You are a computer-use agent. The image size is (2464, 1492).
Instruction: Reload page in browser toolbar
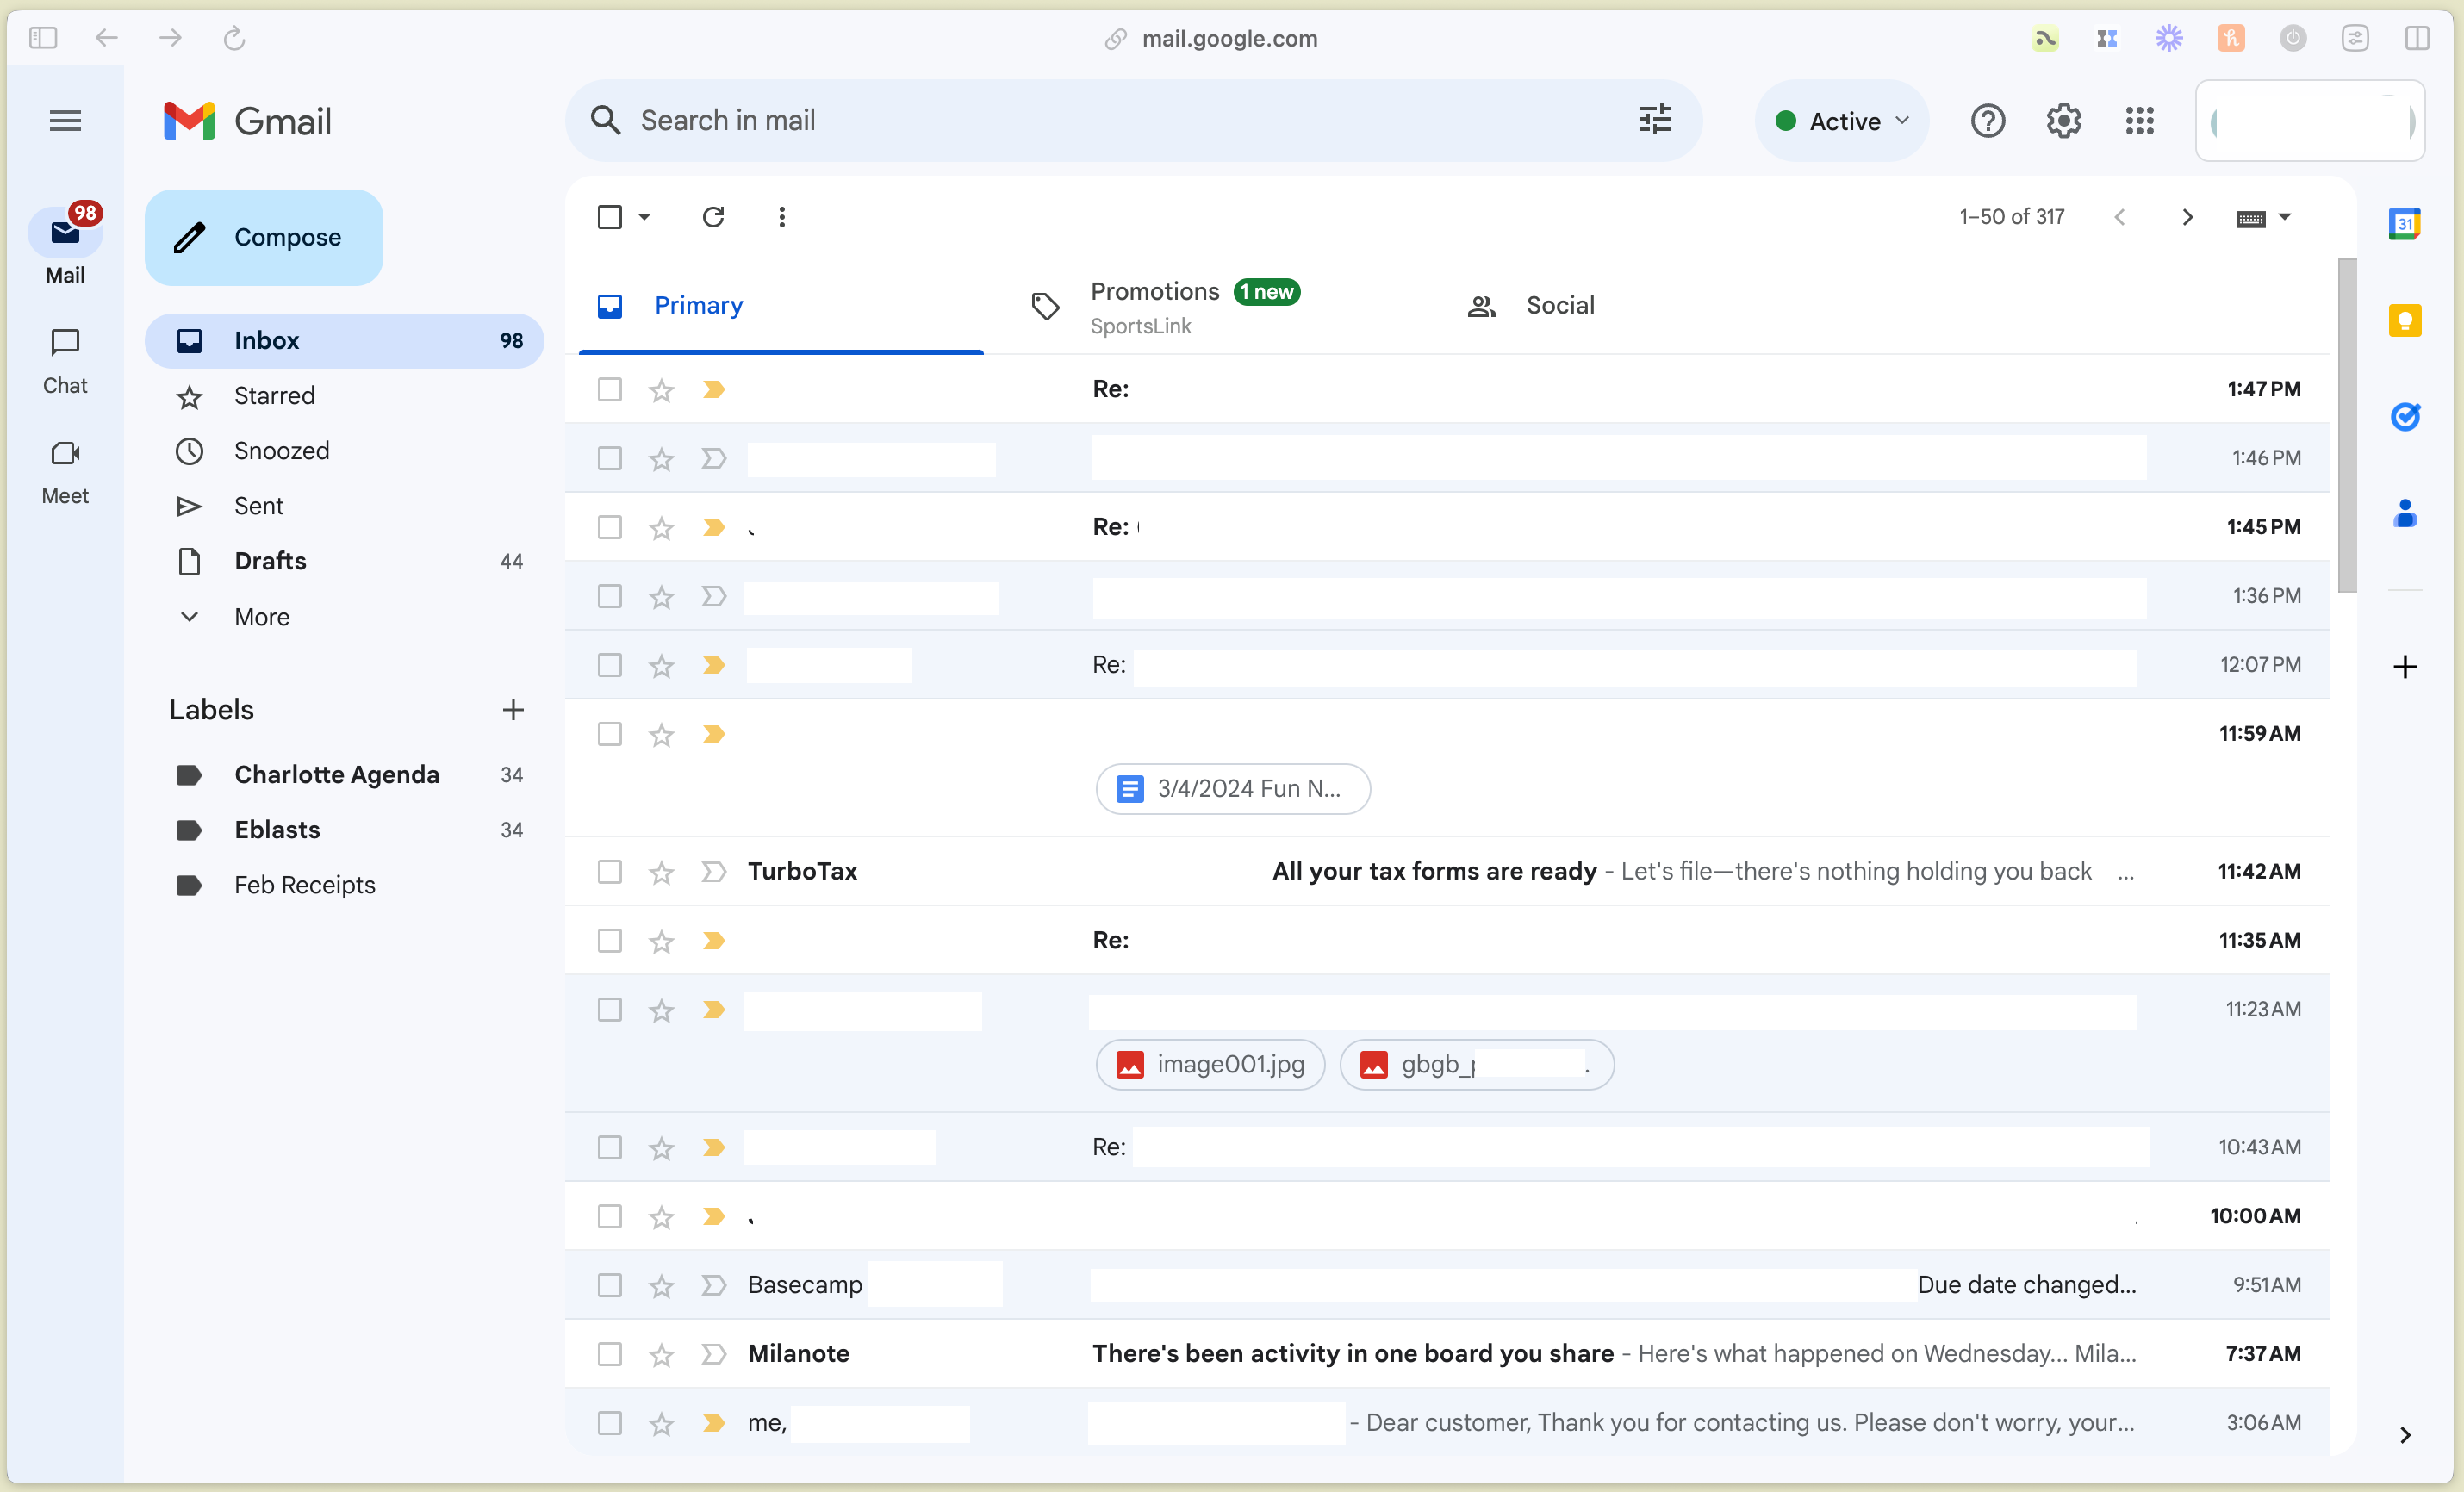click(234, 38)
